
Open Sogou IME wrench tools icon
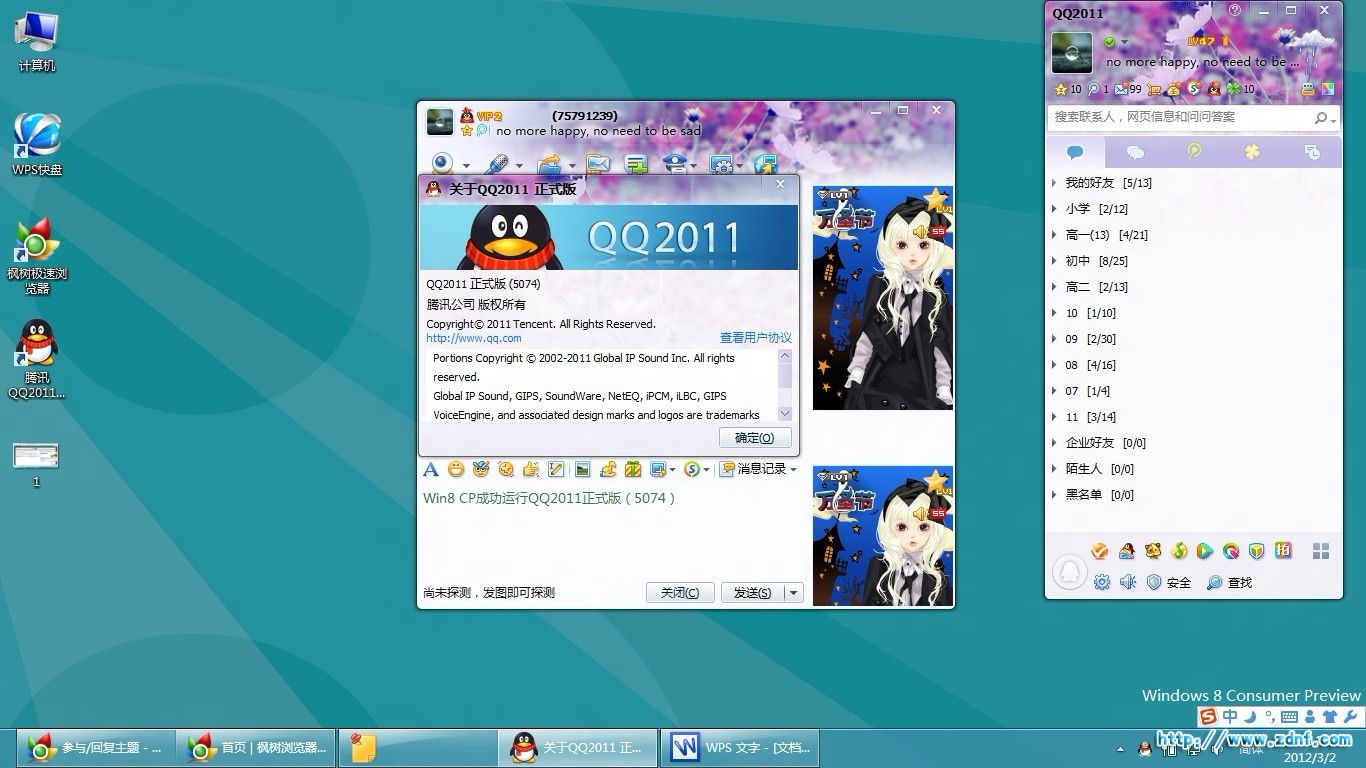[1350, 716]
